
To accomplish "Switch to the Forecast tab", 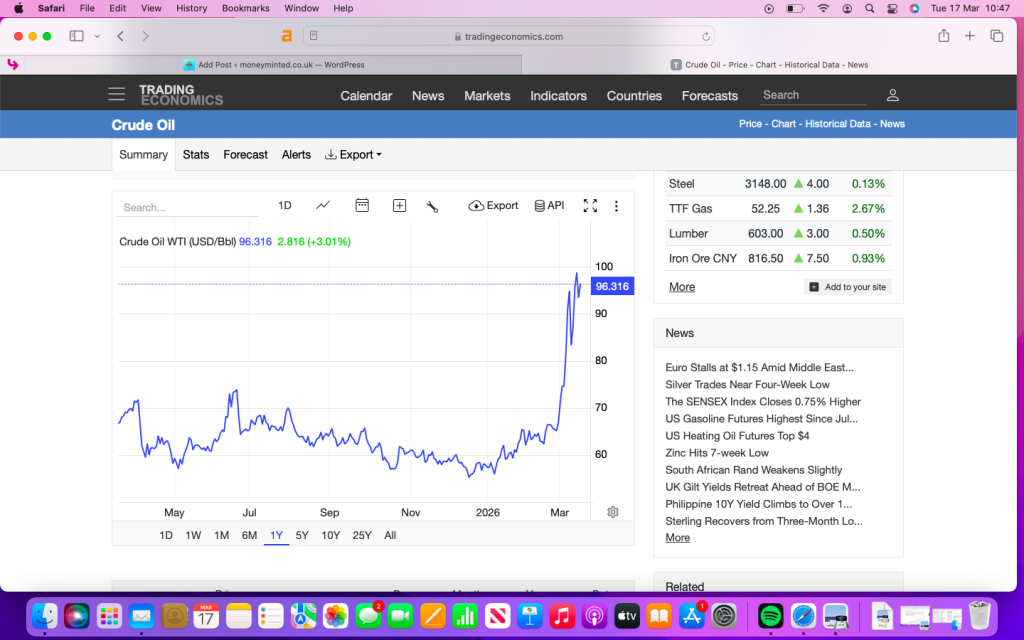I will [245, 155].
